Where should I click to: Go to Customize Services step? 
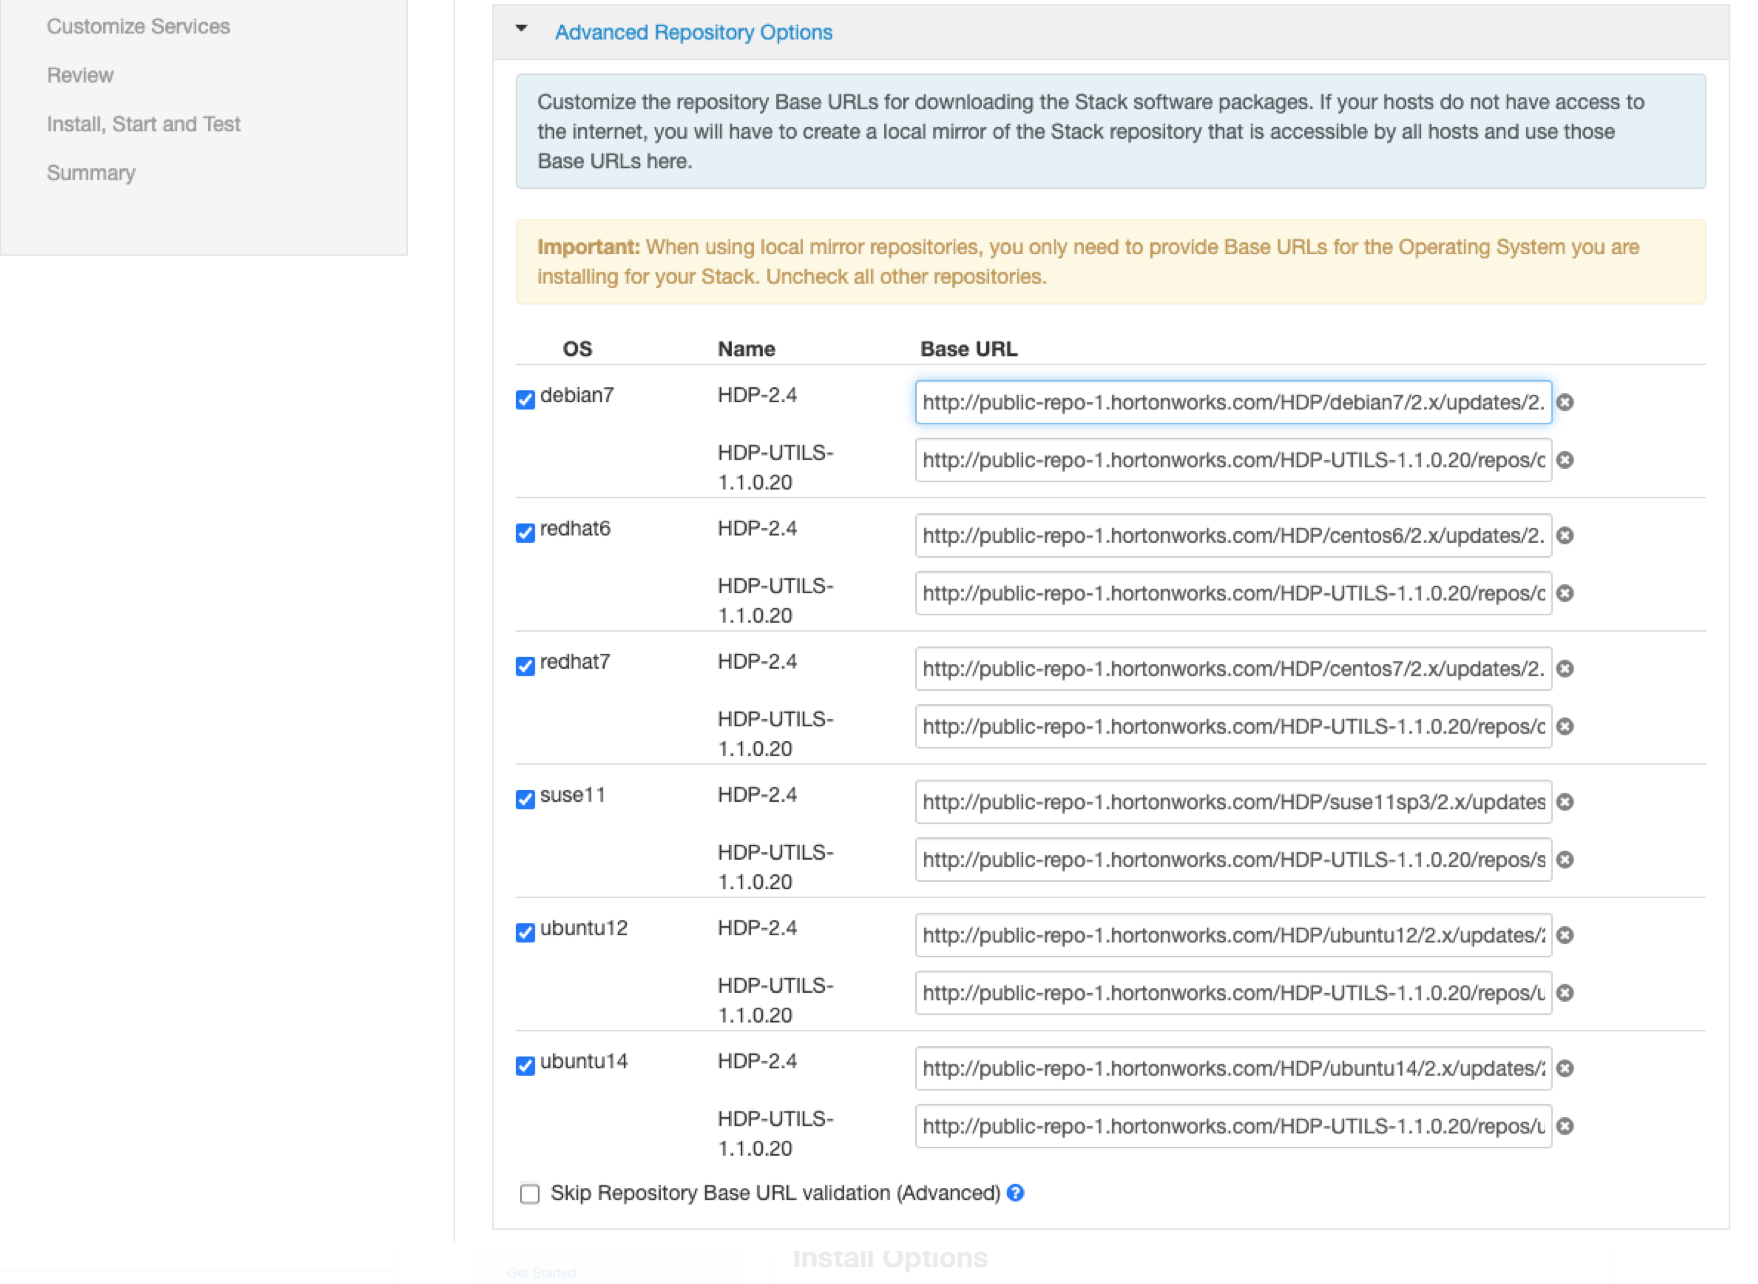coord(138,26)
